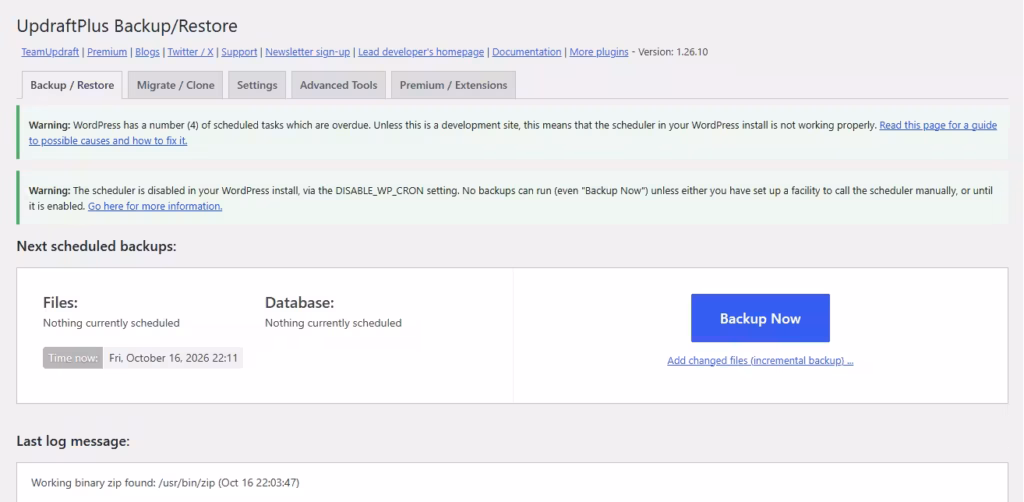Viewport: 1024px width, 502px height.
Task: Open the Documentation link
Action: (526, 52)
